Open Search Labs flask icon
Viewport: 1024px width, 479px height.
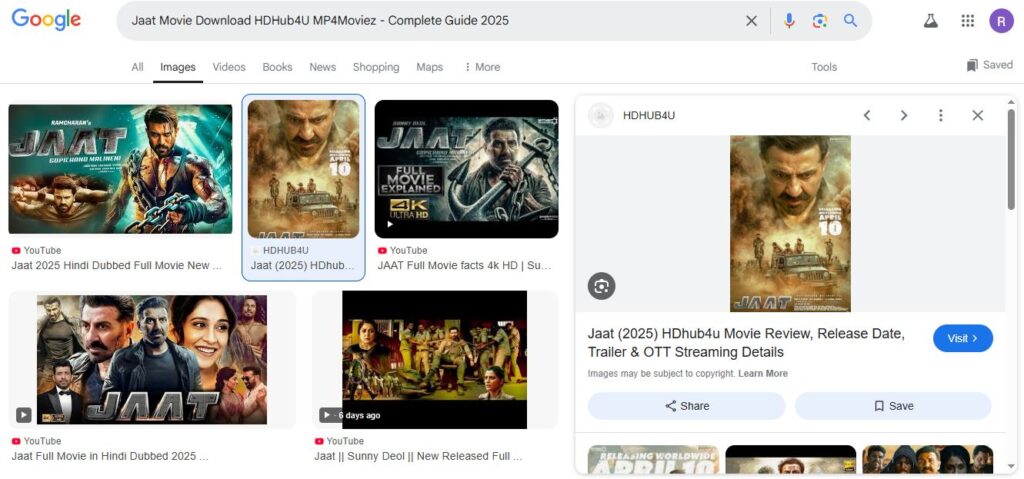(930, 21)
